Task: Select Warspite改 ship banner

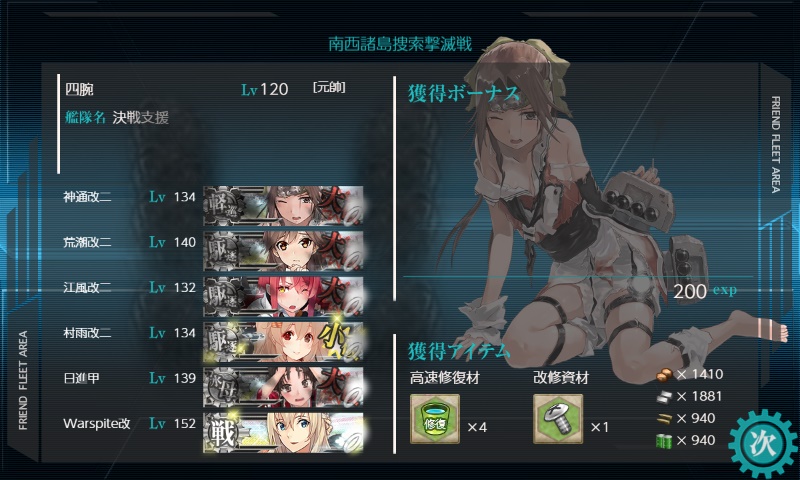Action: (283, 433)
